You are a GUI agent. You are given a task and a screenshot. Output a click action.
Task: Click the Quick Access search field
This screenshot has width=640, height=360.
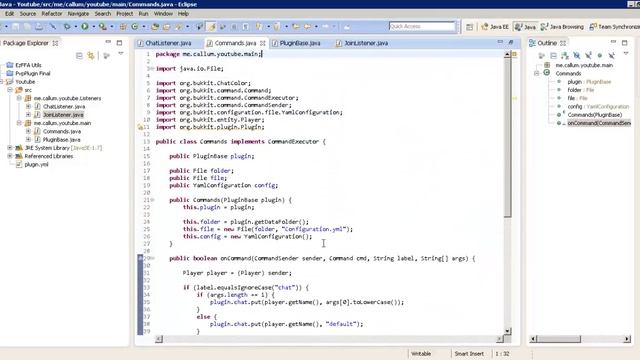point(422,27)
